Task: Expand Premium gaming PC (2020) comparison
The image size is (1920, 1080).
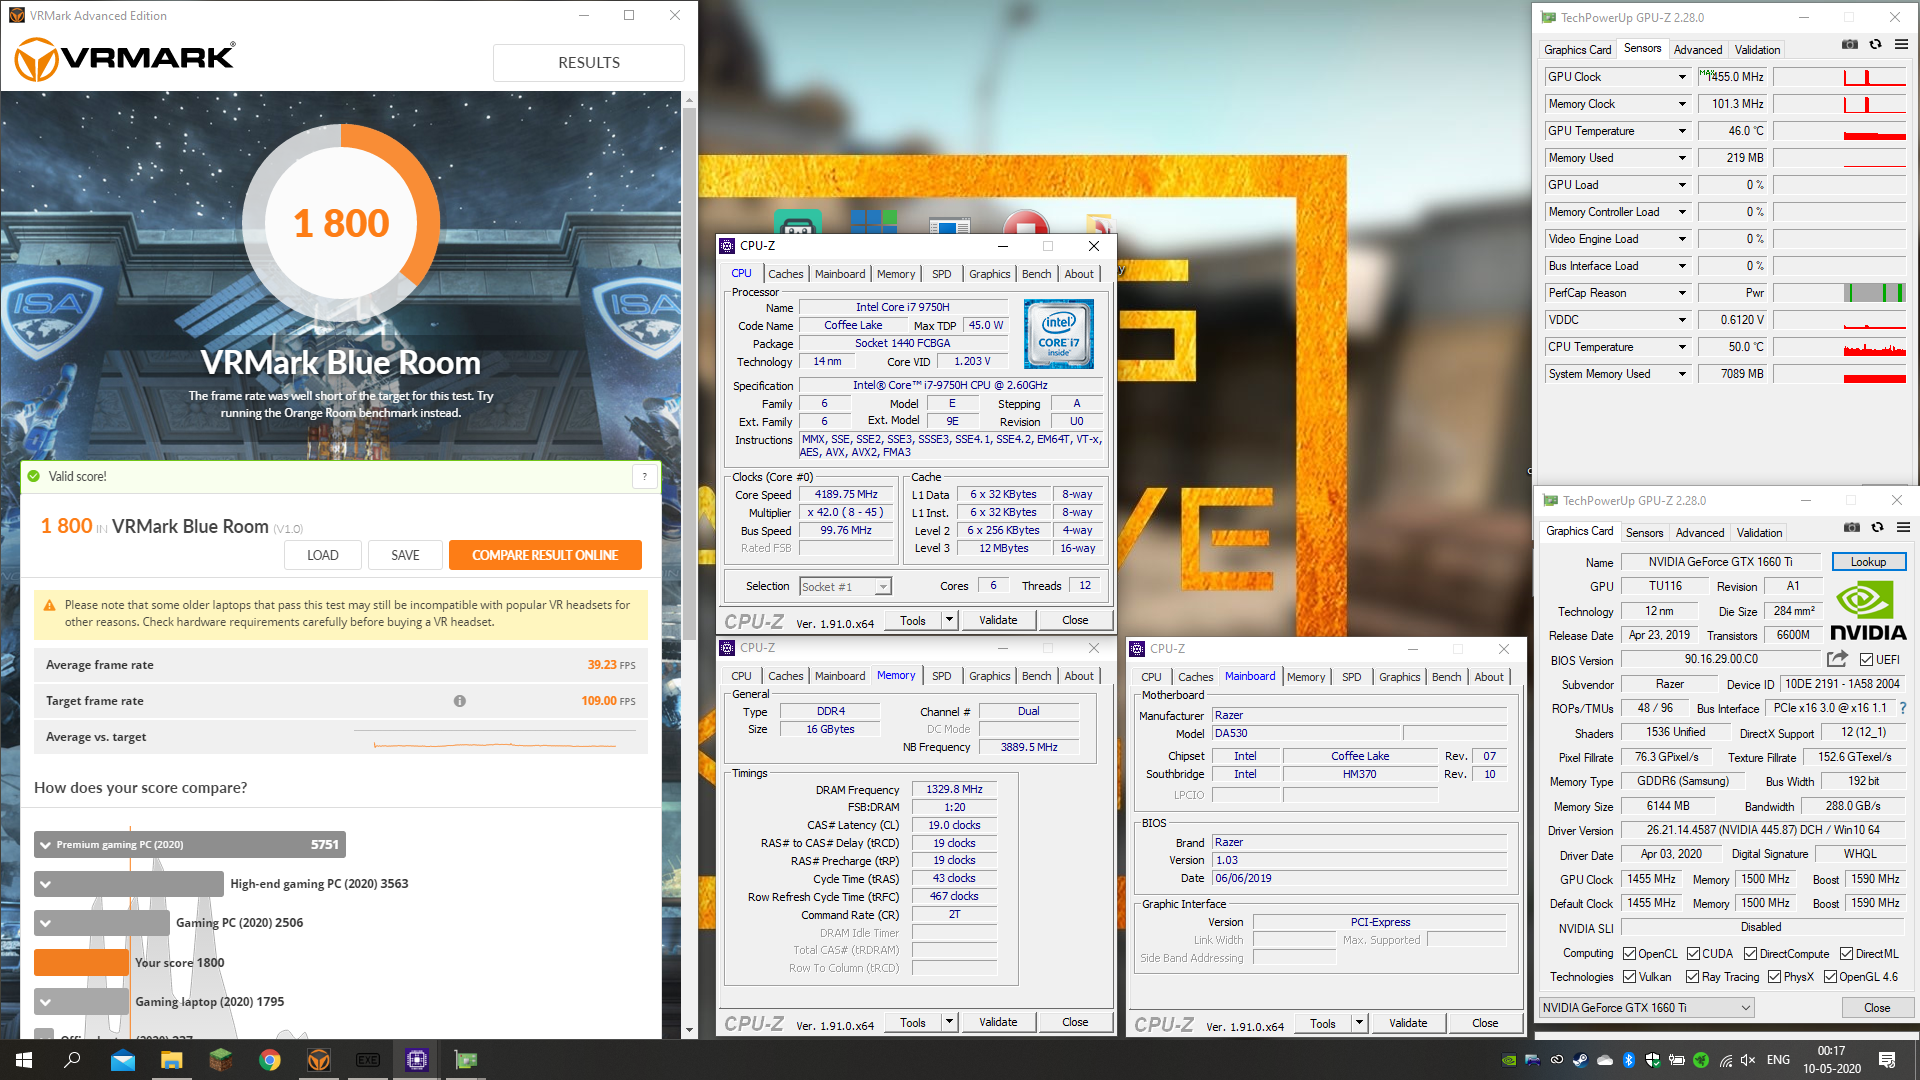Action: point(45,845)
